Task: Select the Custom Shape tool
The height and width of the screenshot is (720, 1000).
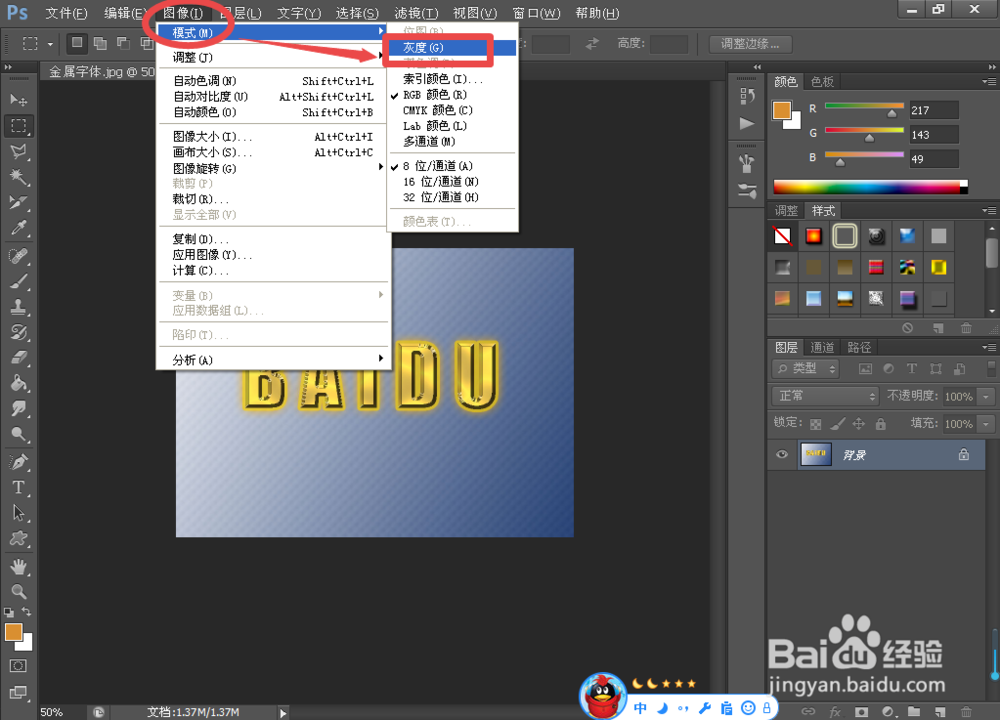Action: [18, 538]
